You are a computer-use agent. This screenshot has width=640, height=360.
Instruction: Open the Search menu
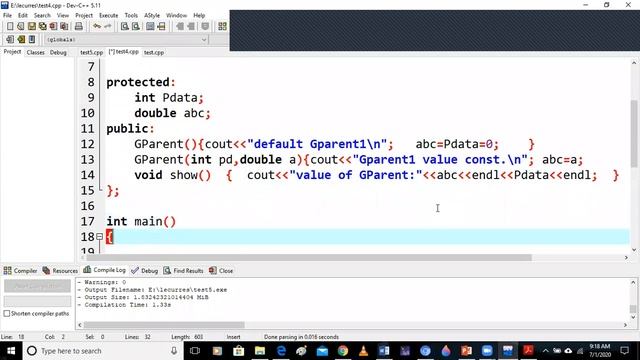[x=42, y=16]
